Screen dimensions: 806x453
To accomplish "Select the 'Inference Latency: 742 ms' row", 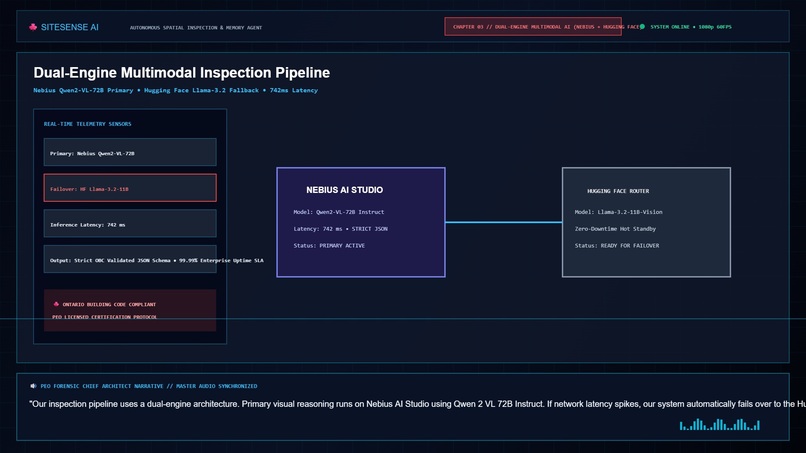I will (130, 223).
